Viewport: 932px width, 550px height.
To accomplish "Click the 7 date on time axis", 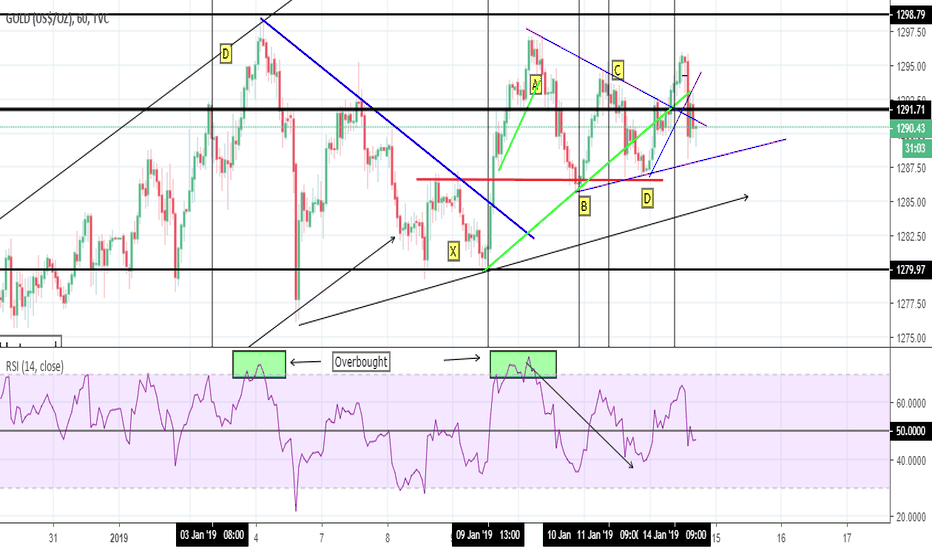I will coord(322,537).
